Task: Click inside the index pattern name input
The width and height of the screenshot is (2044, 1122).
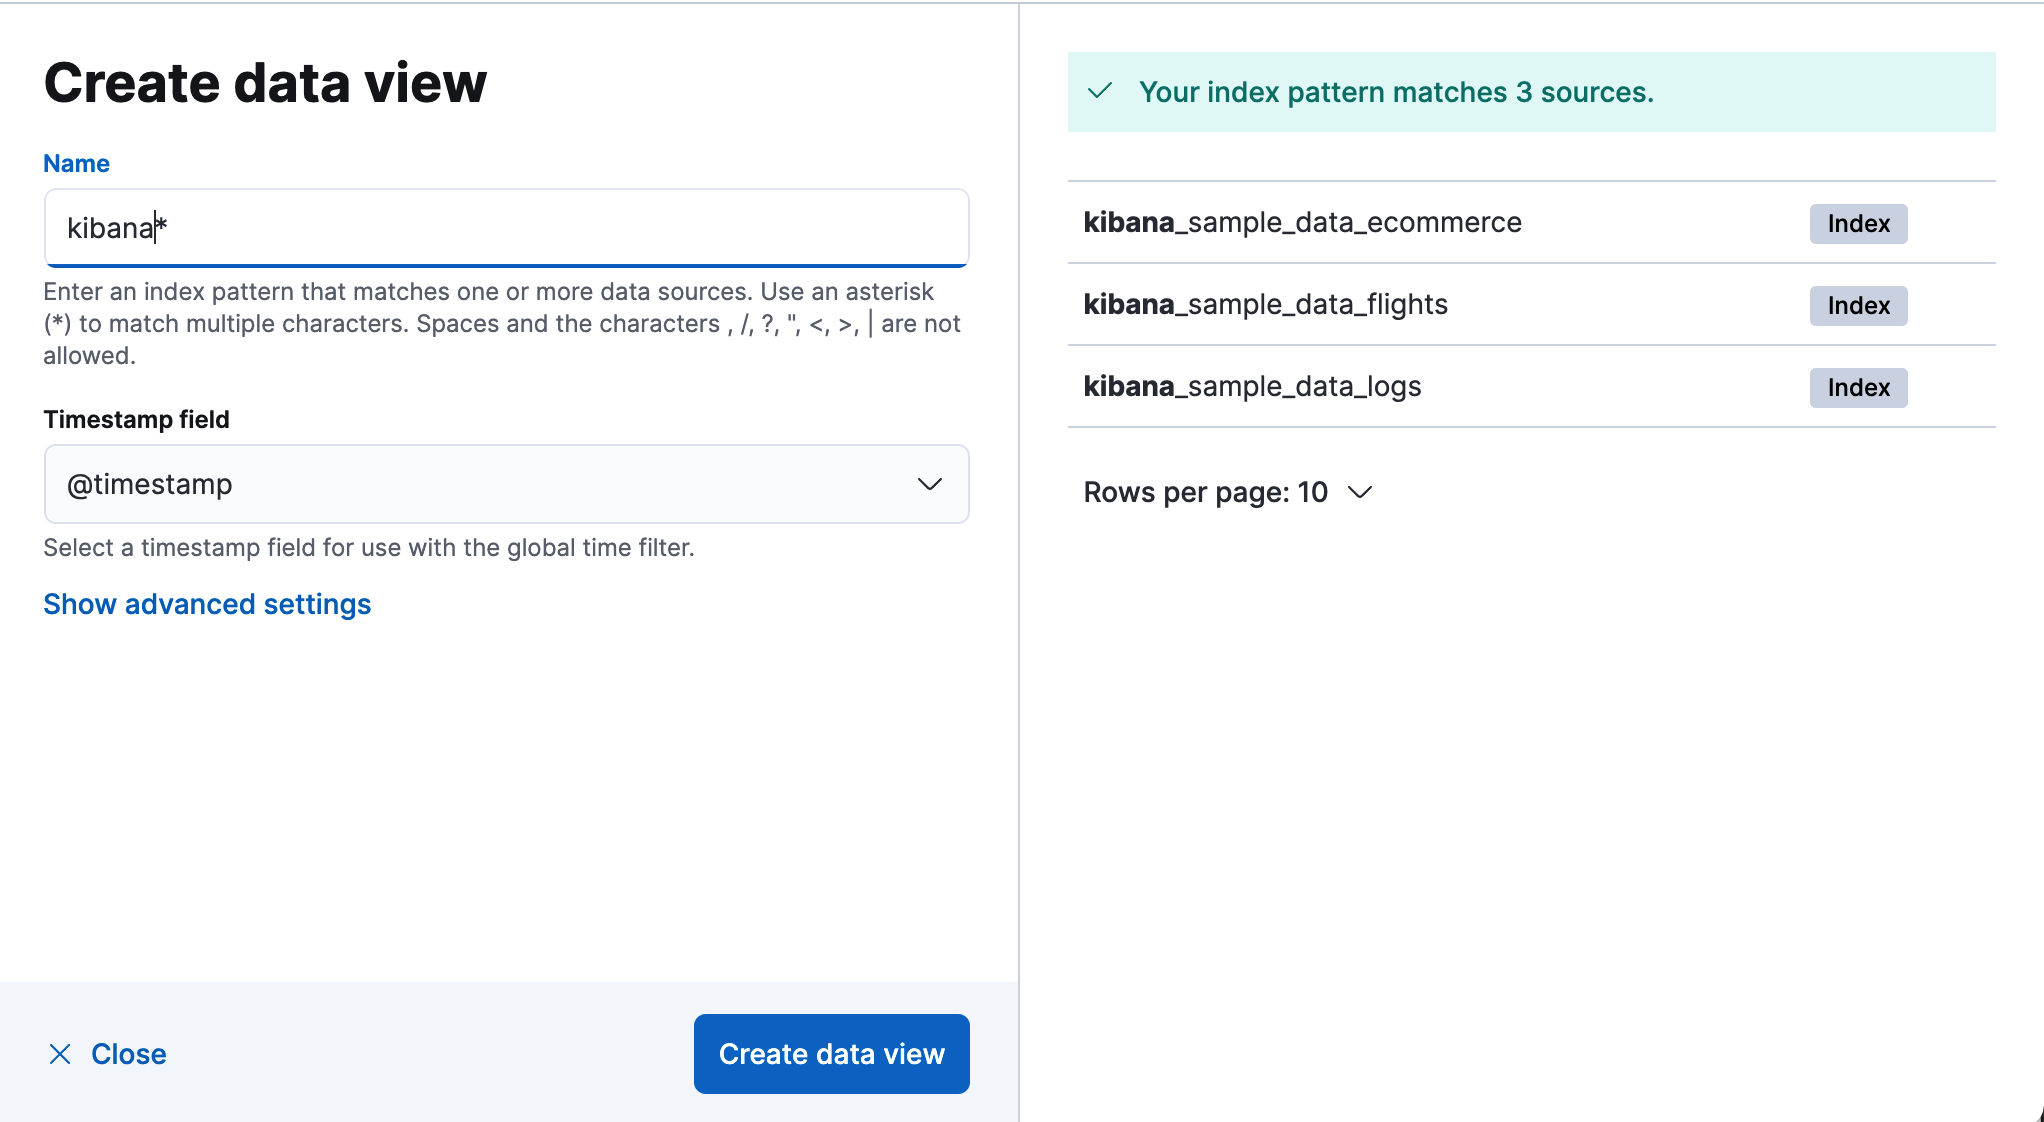Action: pyautogui.click(x=505, y=228)
